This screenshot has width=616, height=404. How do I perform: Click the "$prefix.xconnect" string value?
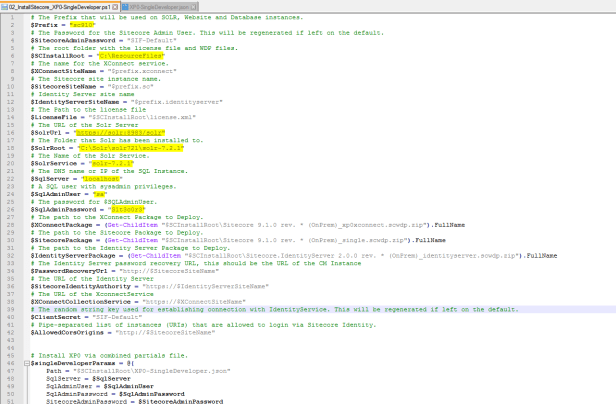pyautogui.click(x=142, y=71)
